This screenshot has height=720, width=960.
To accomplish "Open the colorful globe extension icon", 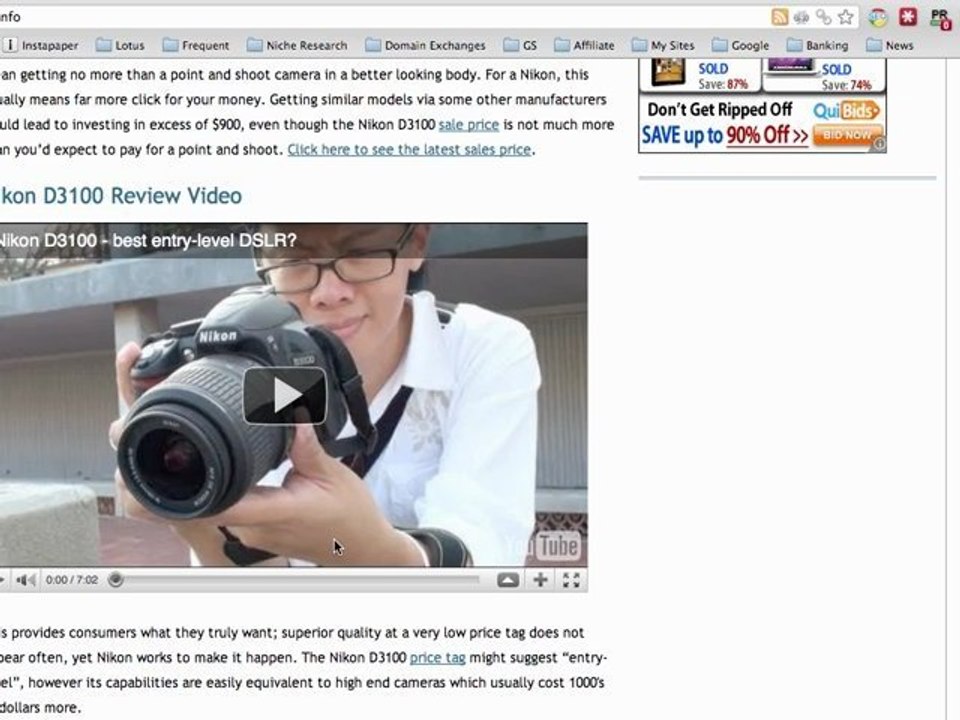I will [x=877, y=17].
